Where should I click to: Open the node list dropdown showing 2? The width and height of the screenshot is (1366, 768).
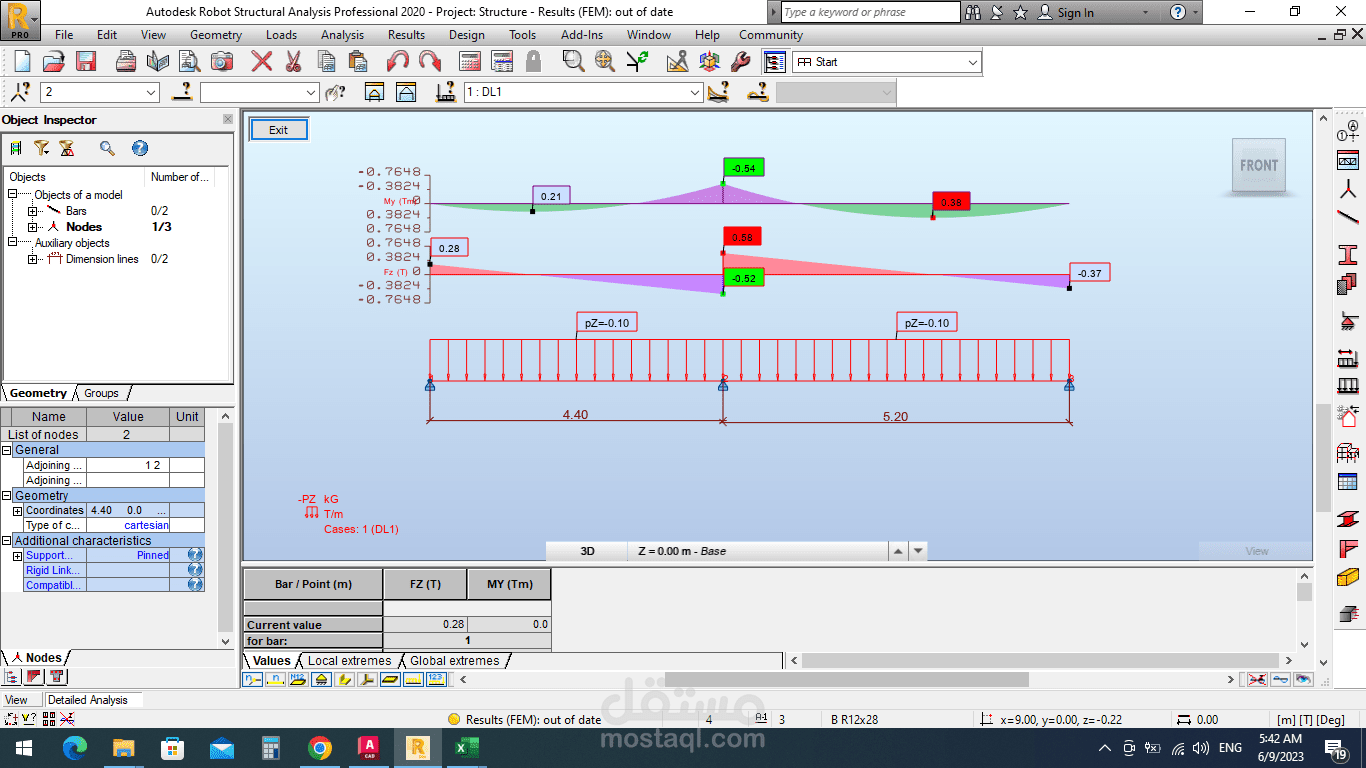point(151,93)
